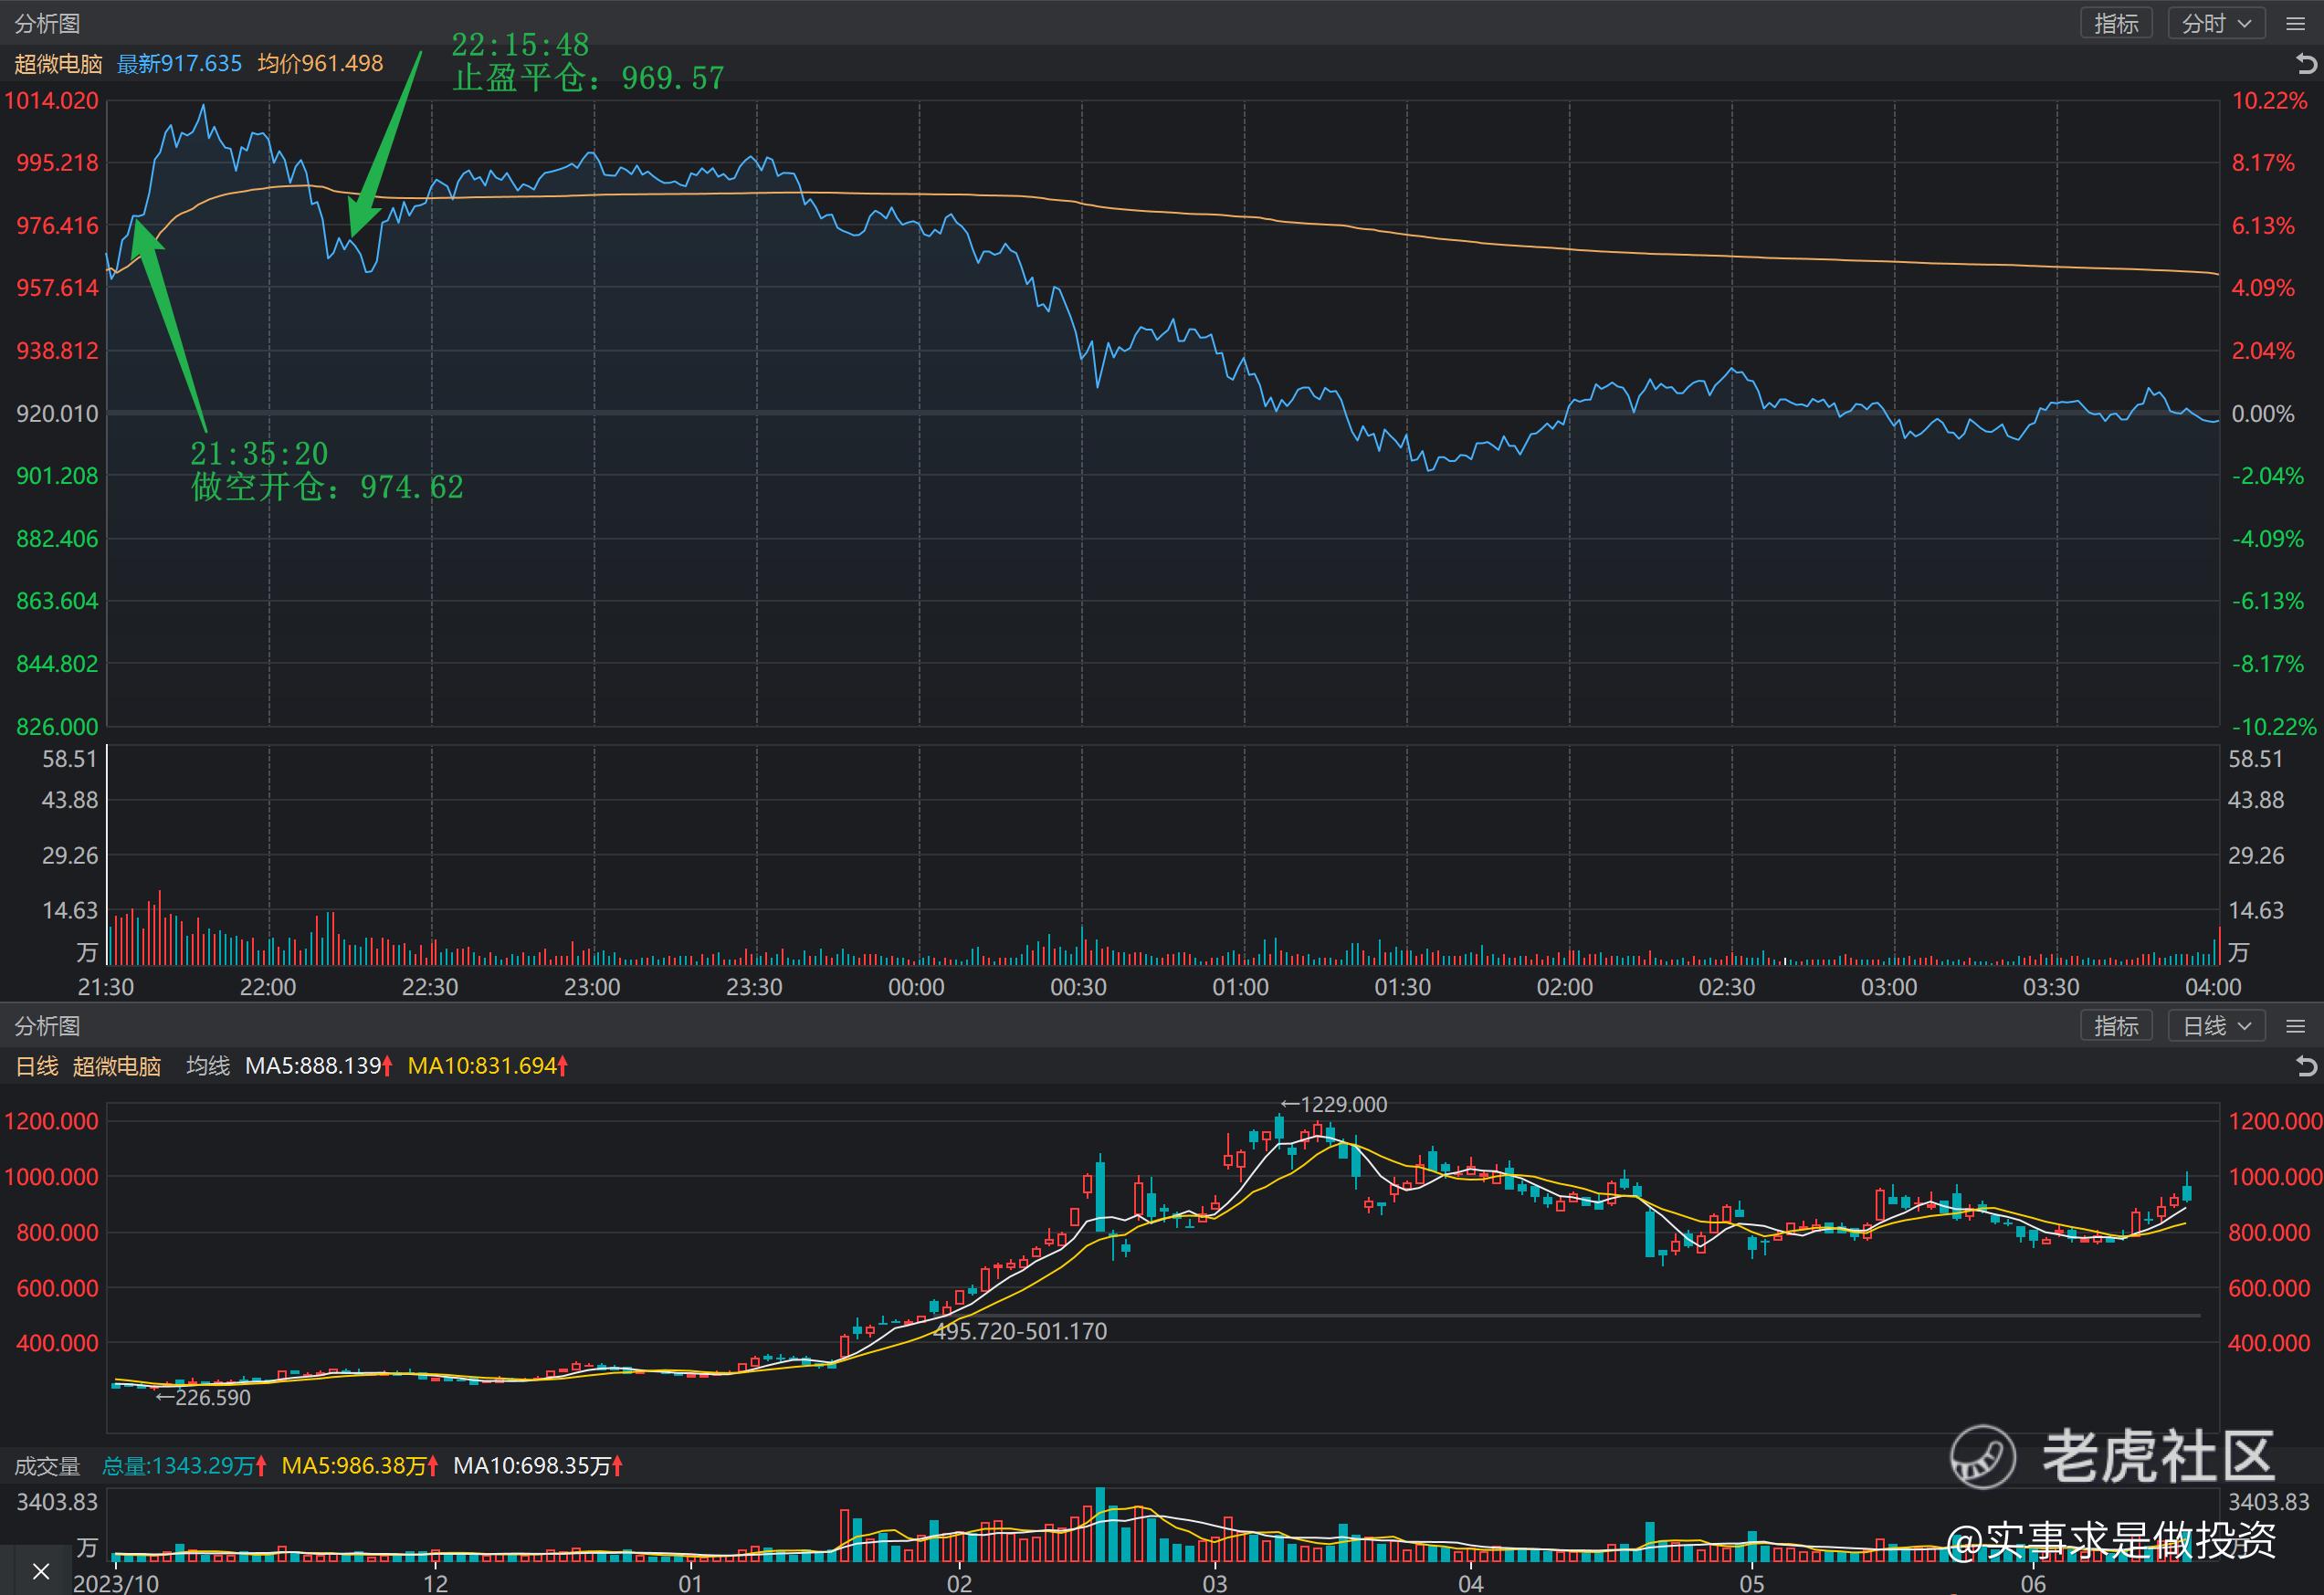
Task: Open the top chart hamburger menu
Action: (x=2295, y=23)
